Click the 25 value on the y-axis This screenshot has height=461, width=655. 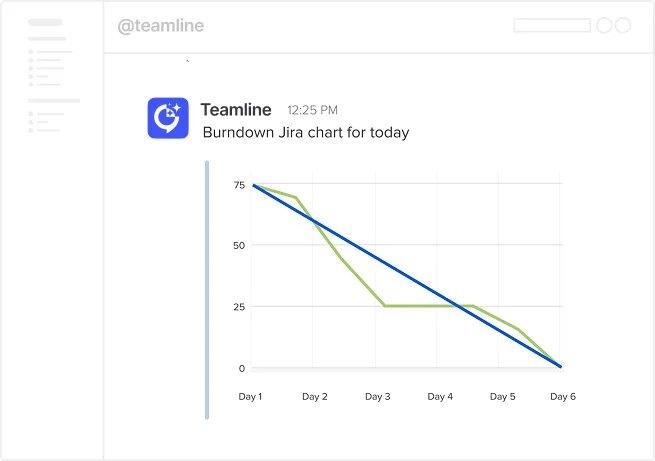tap(239, 306)
